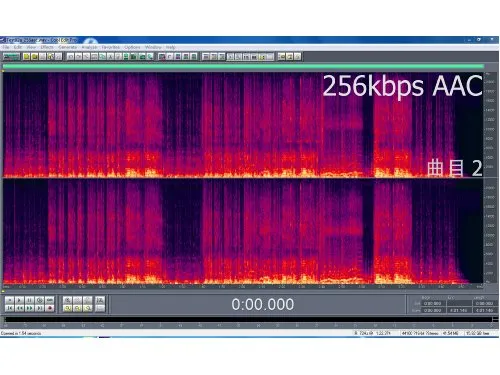Click the Play button in transport controls
The height and width of the screenshot is (375, 500).
(x=19, y=300)
